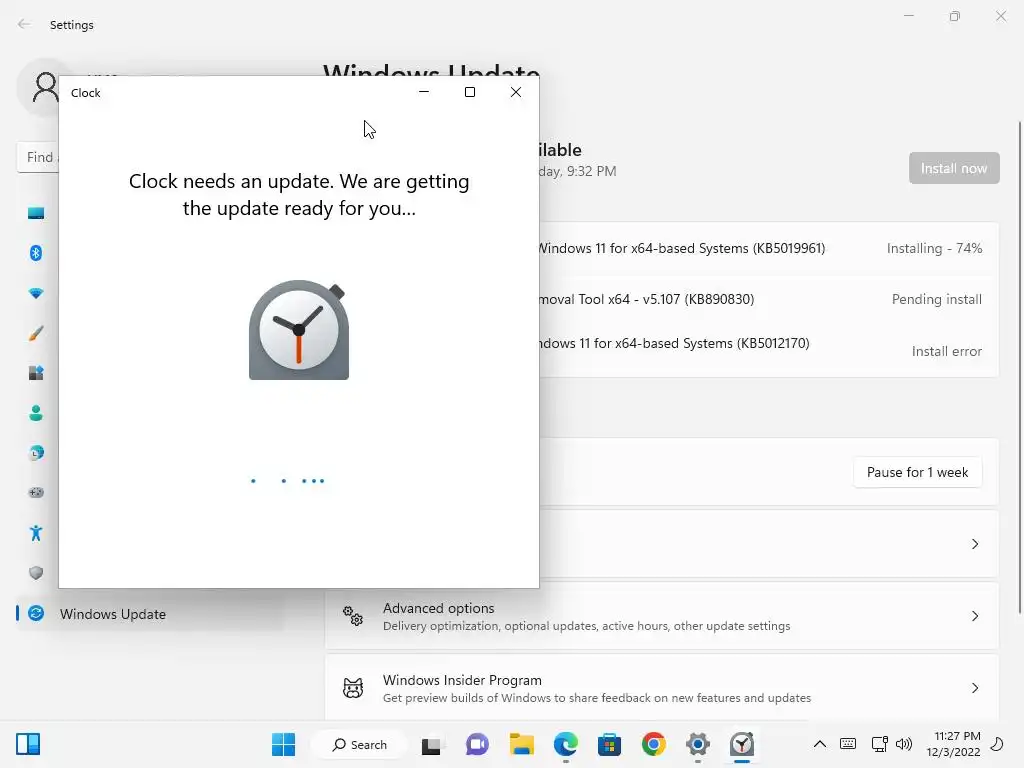Image resolution: width=1024 pixels, height=768 pixels.
Task: Open Advanced options chevron
Action: tap(974, 616)
